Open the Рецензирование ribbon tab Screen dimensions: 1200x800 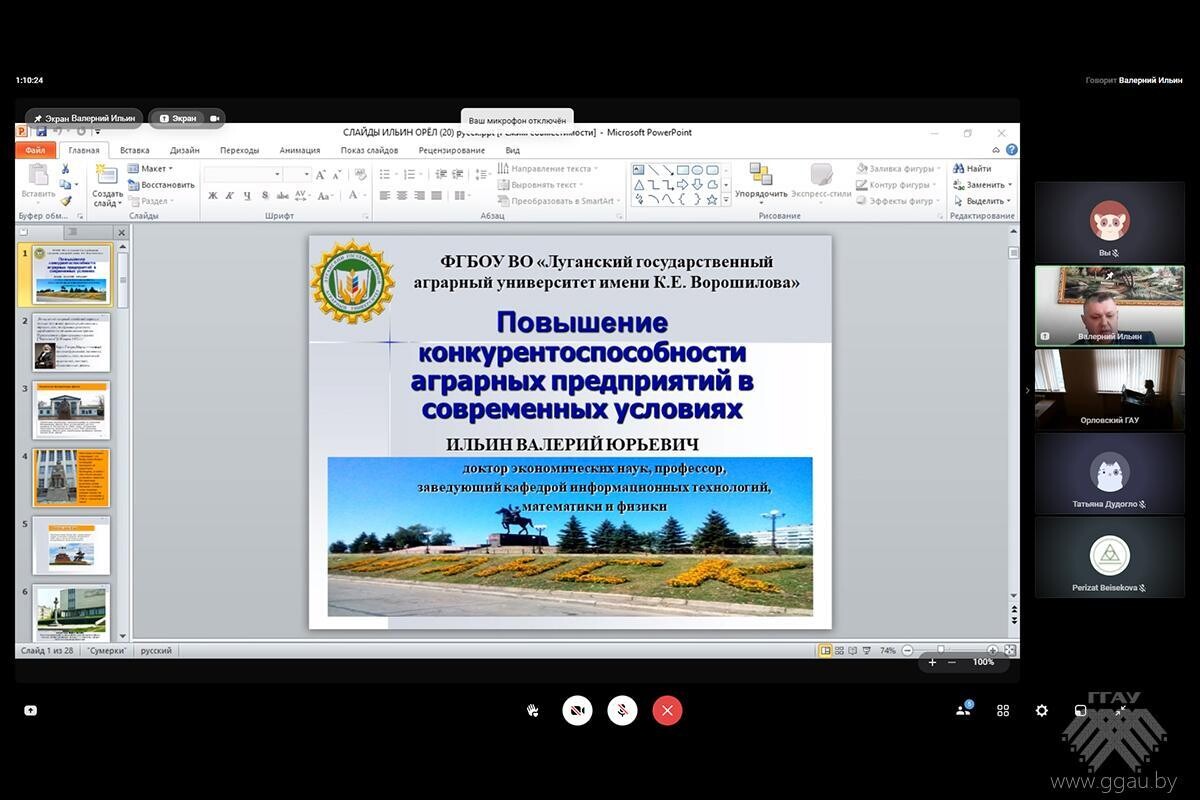tap(451, 150)
